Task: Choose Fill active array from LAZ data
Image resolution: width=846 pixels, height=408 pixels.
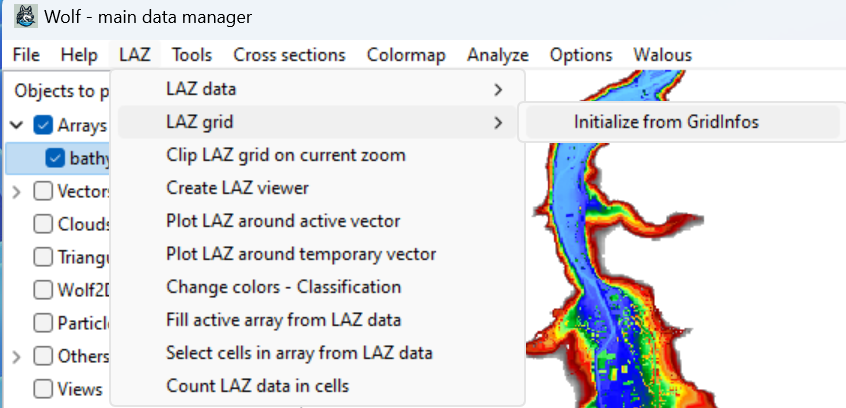Action: coord(283,320)
